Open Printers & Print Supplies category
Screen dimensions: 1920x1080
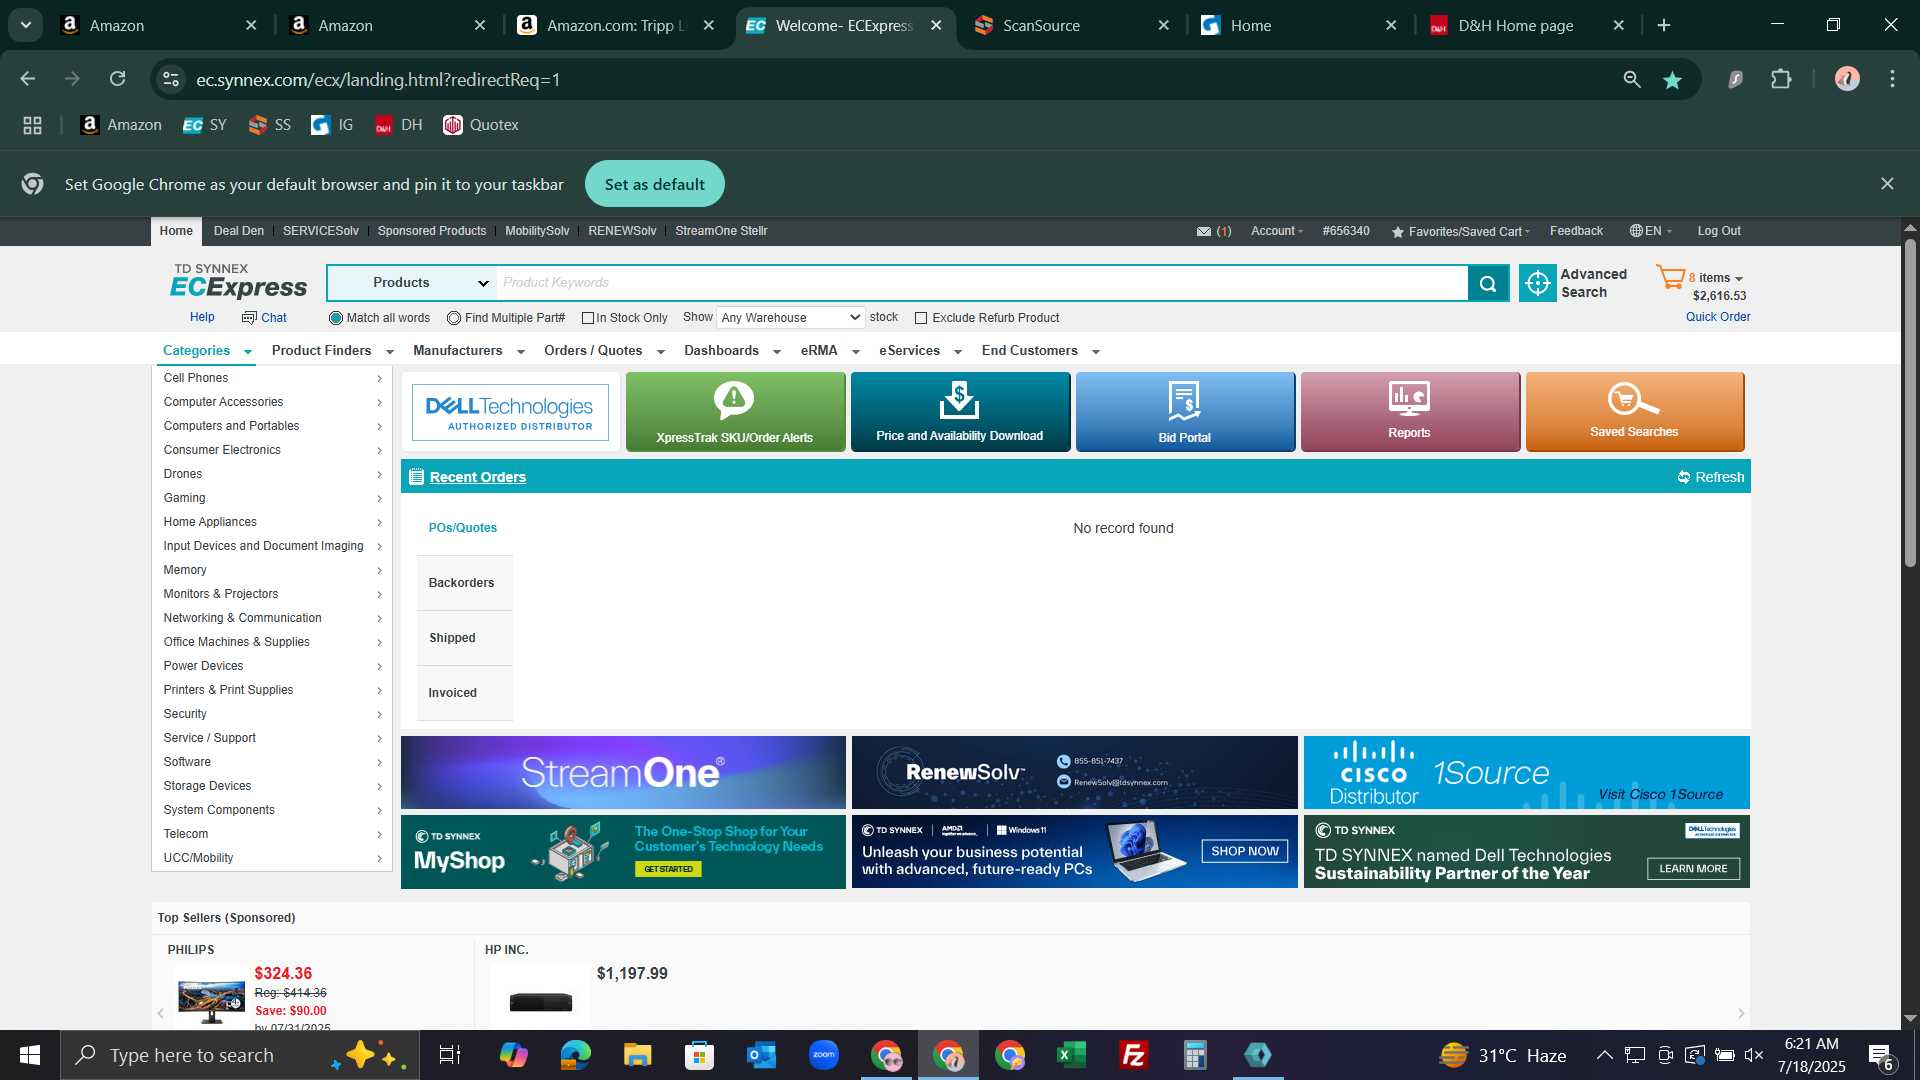(x=272, y=690)
